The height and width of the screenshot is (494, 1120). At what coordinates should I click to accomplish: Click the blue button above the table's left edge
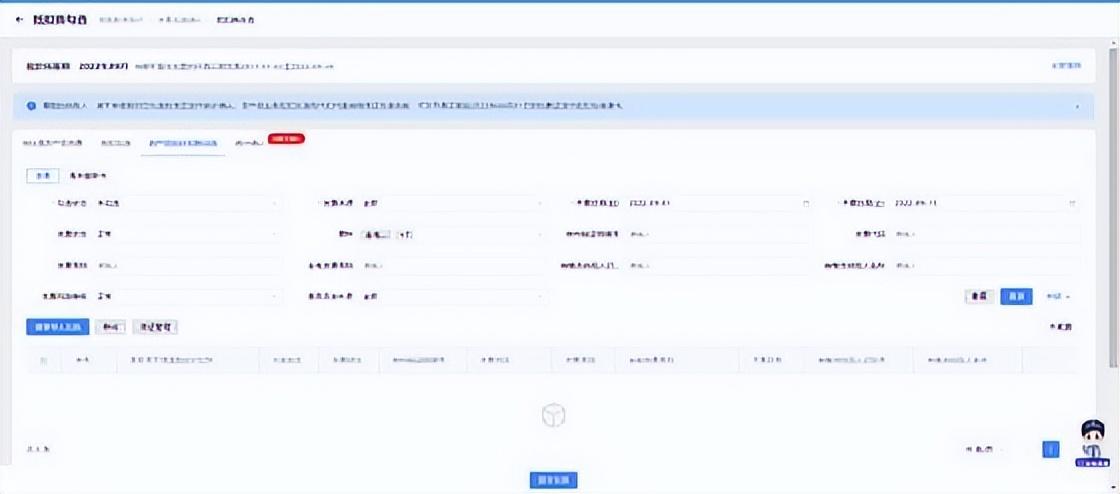pyautogui.click(x=58, y=327)
